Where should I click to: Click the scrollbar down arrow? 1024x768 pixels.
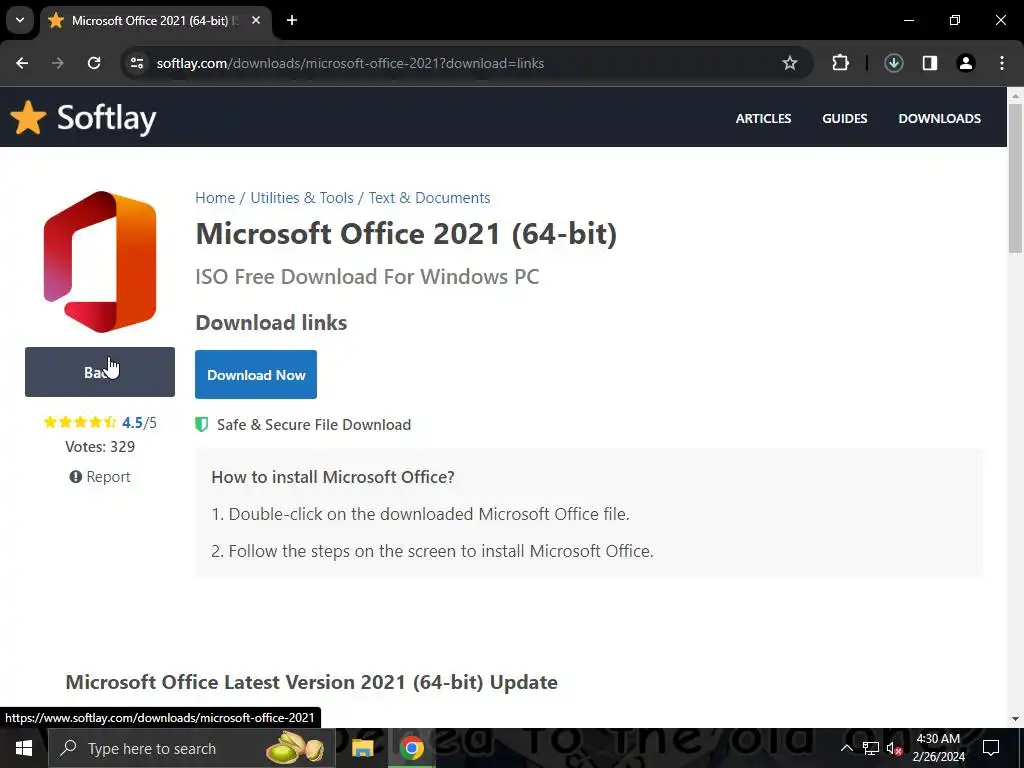coord(1015,719)
